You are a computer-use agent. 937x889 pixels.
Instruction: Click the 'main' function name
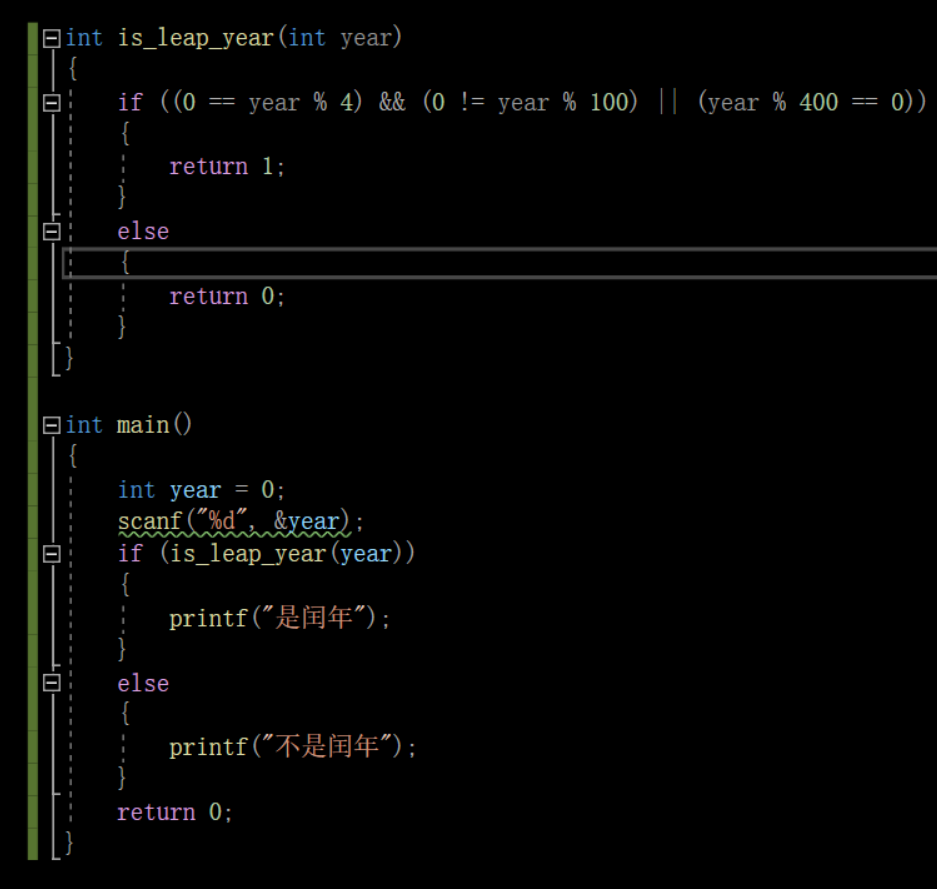click(x=143, y=425)
